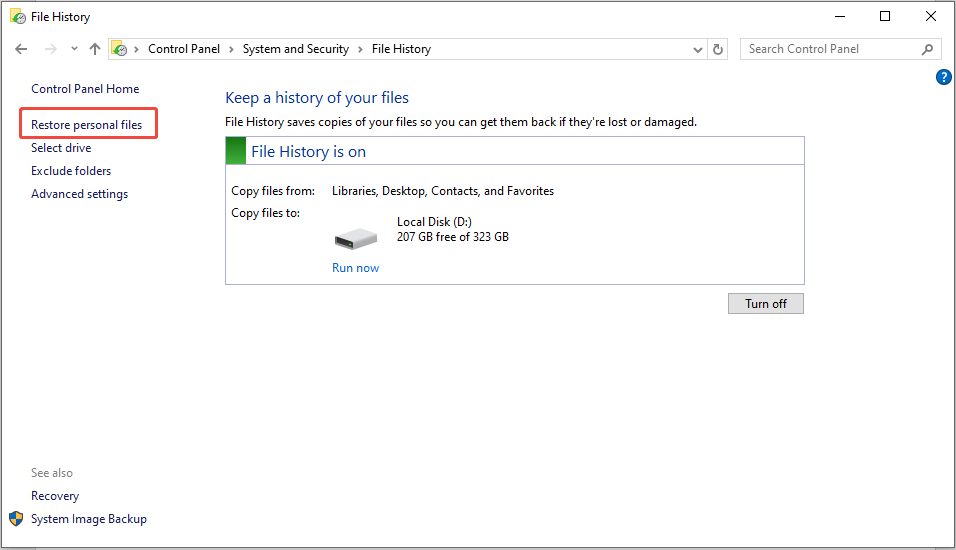The image size is (956, 550).
Task: Open the Select drive link
Action: 61,148
